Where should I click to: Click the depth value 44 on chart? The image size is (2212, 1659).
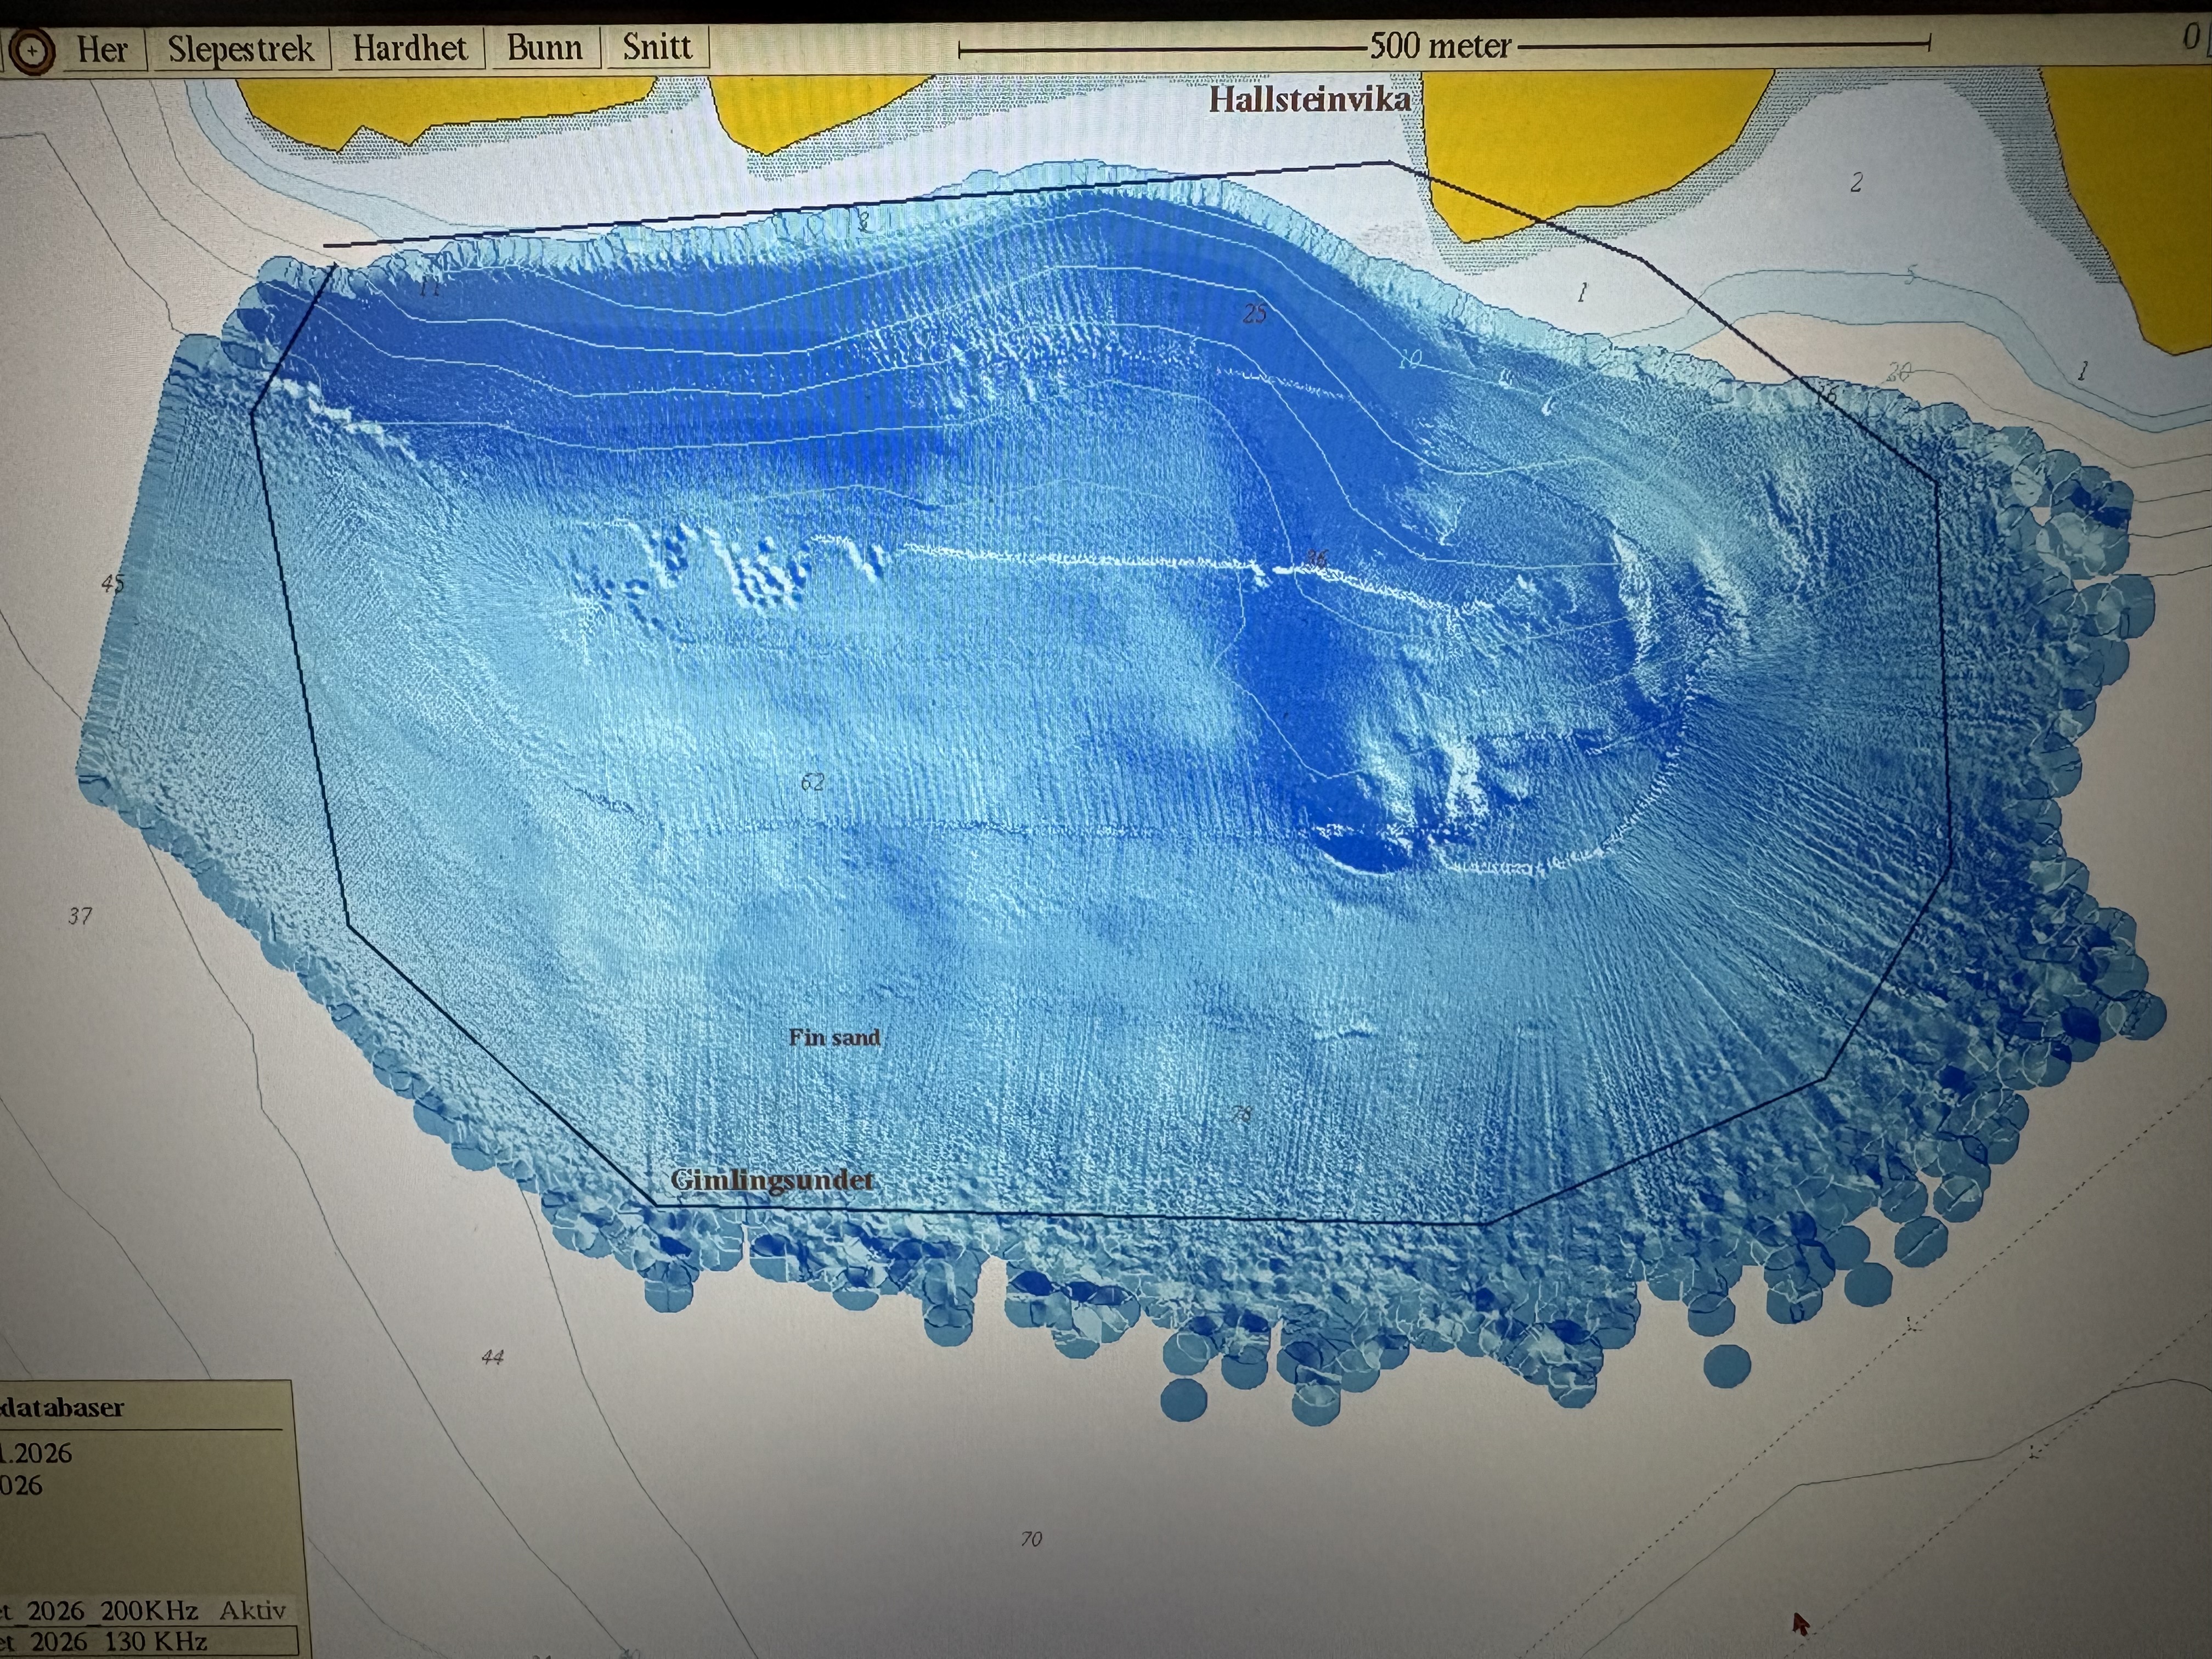[x=492, y=1357]
